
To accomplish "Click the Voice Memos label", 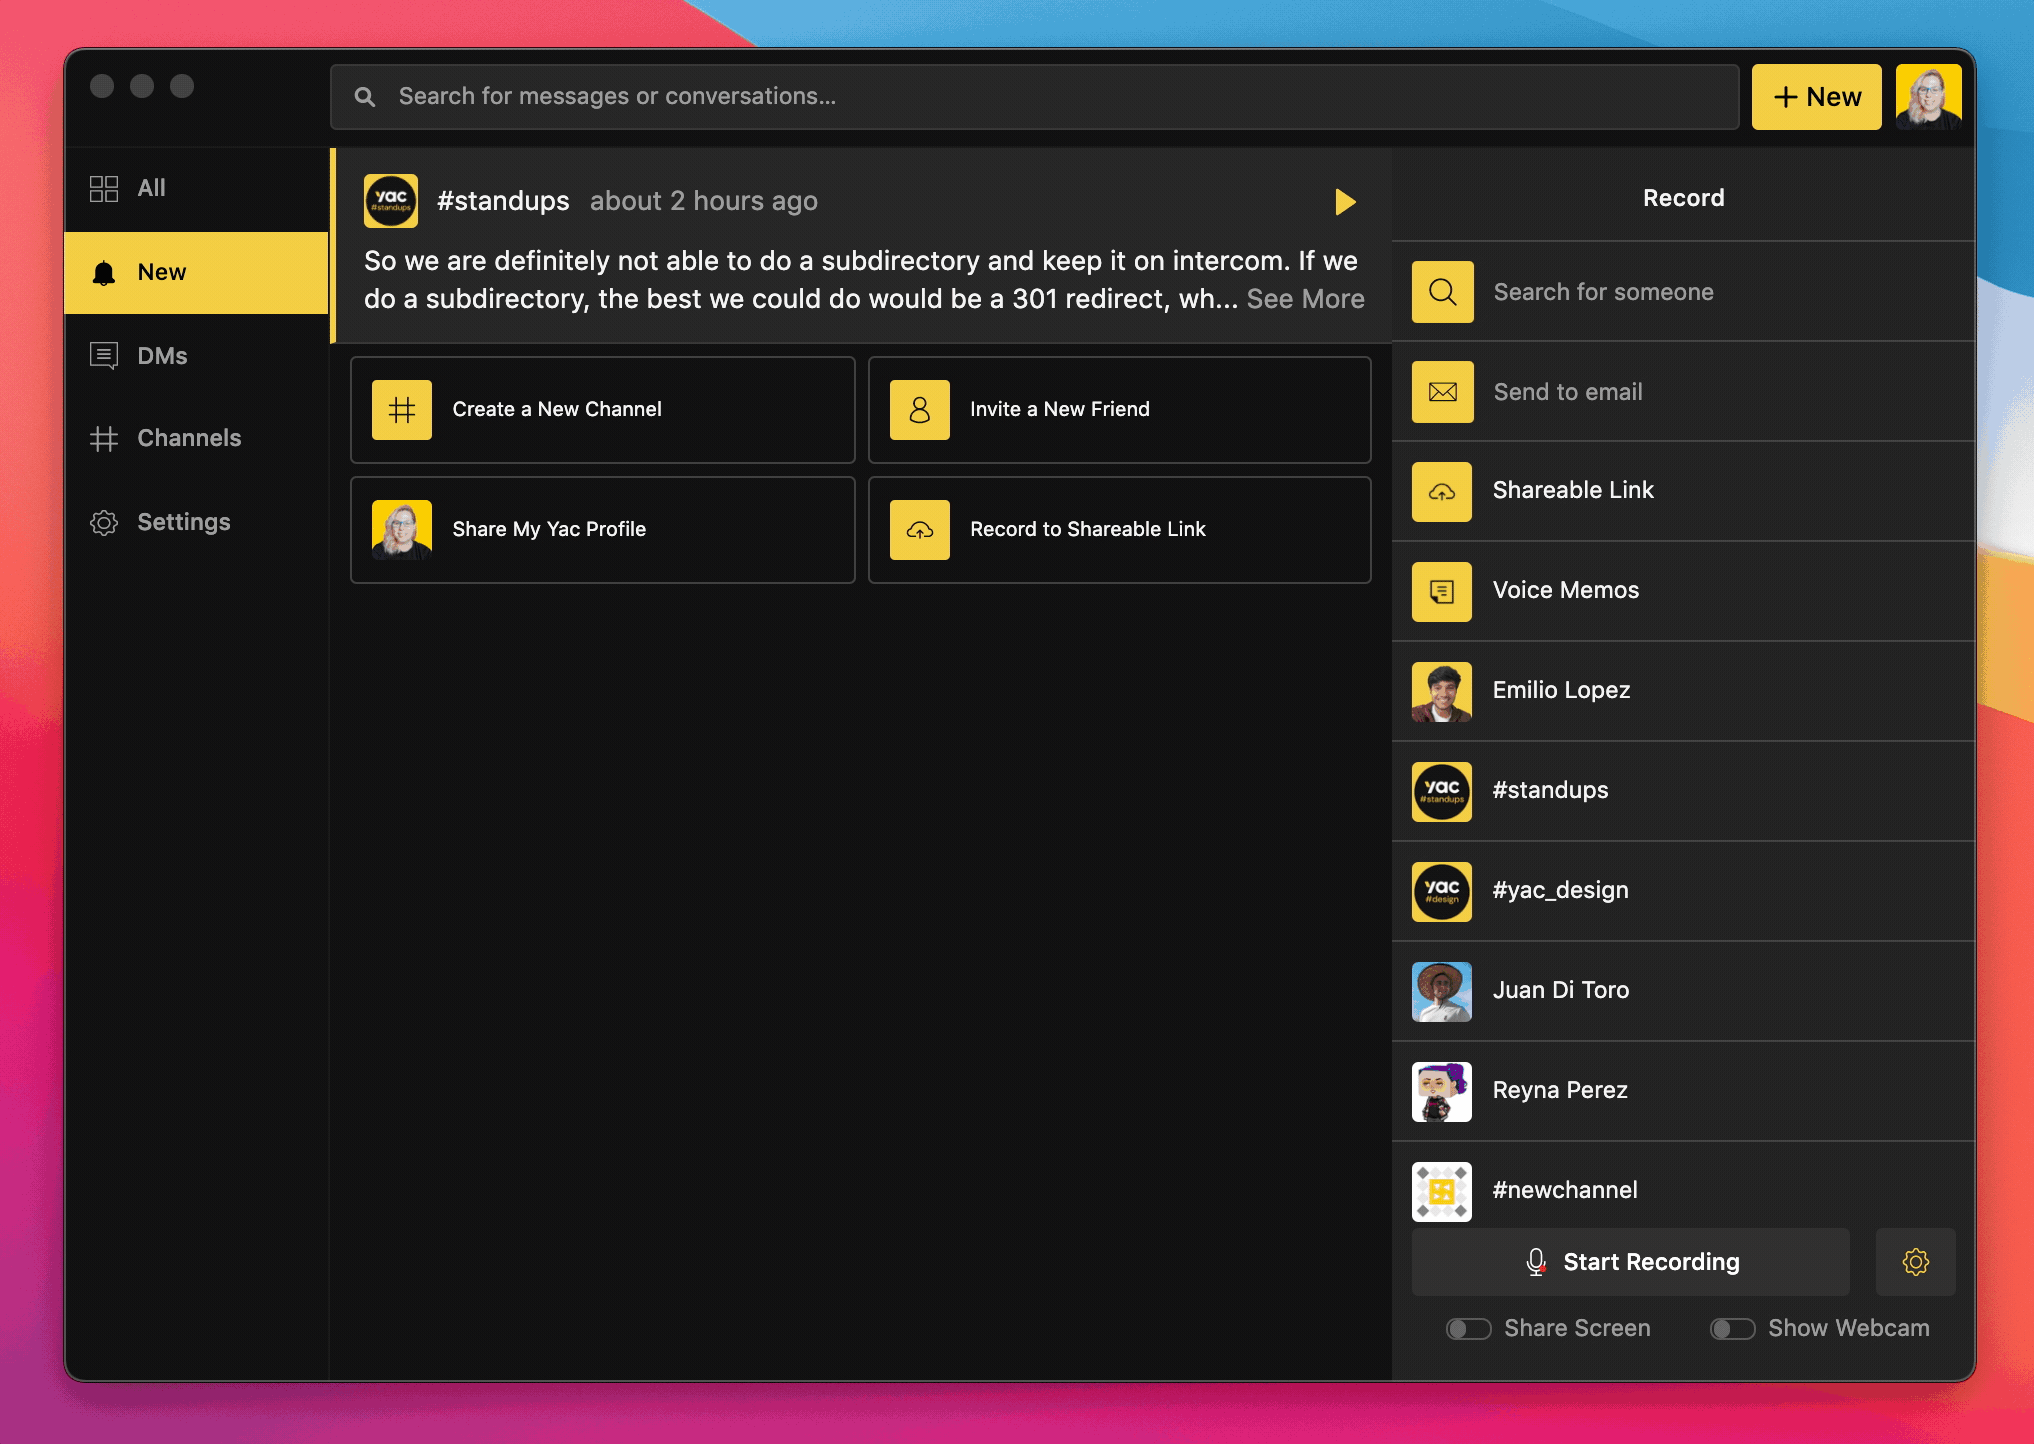I will click(x=1566, y=591).
